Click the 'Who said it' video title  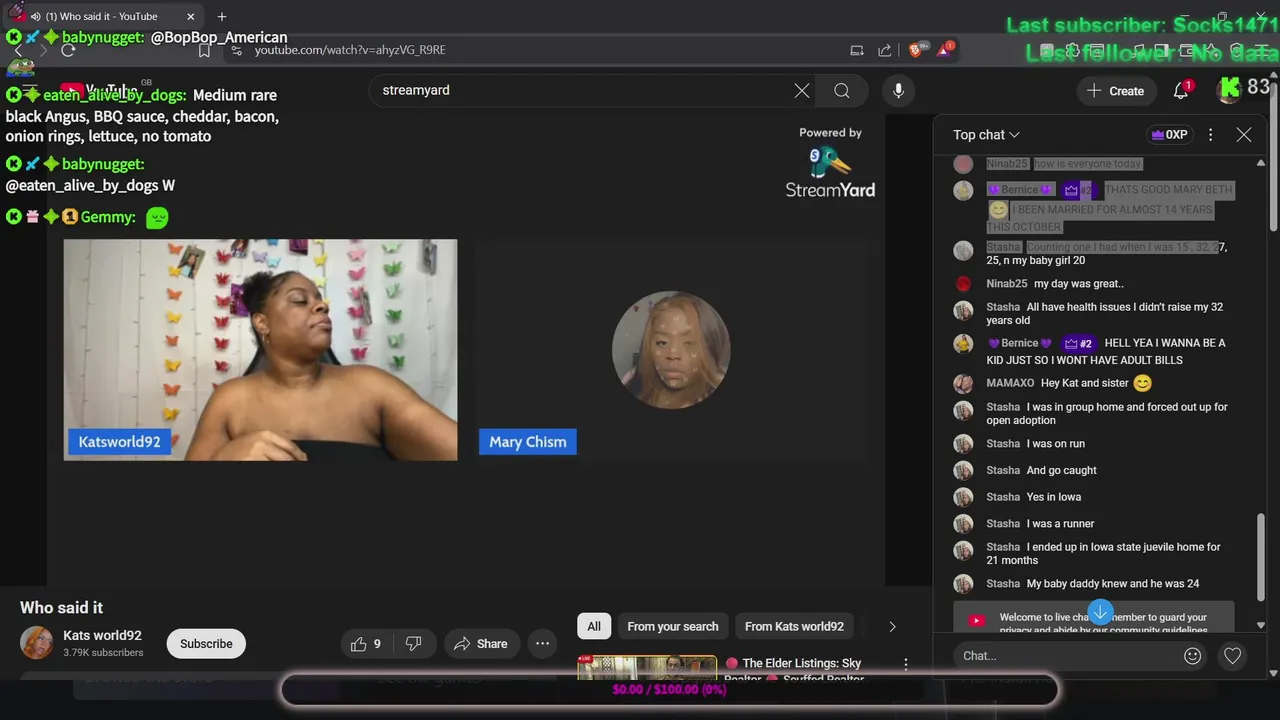[x=61, y=608]
